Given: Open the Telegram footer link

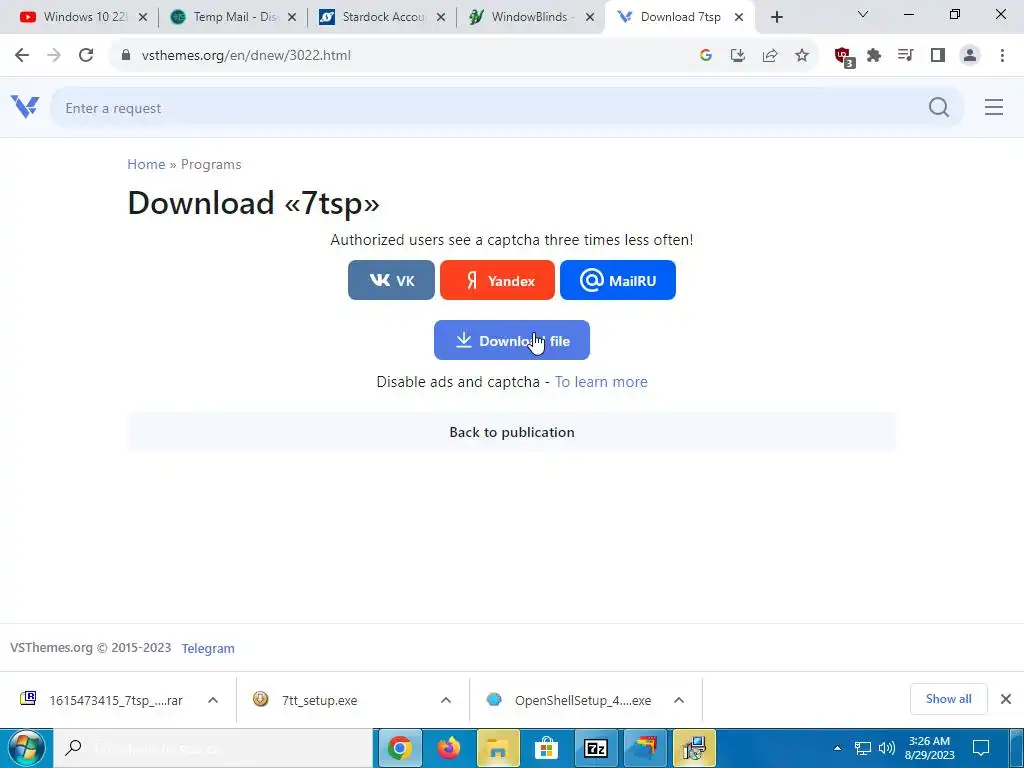Looking at the screenshot, I should point(208,648).
